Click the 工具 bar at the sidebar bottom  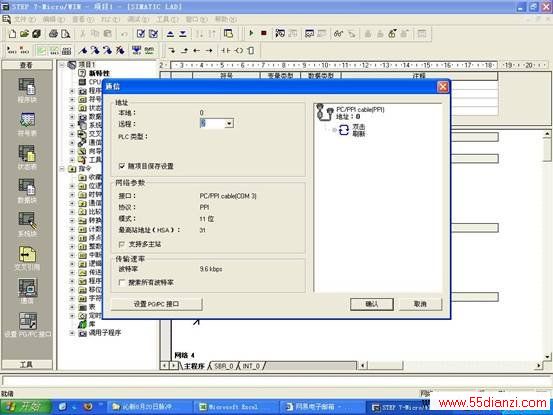coord(27,364)
